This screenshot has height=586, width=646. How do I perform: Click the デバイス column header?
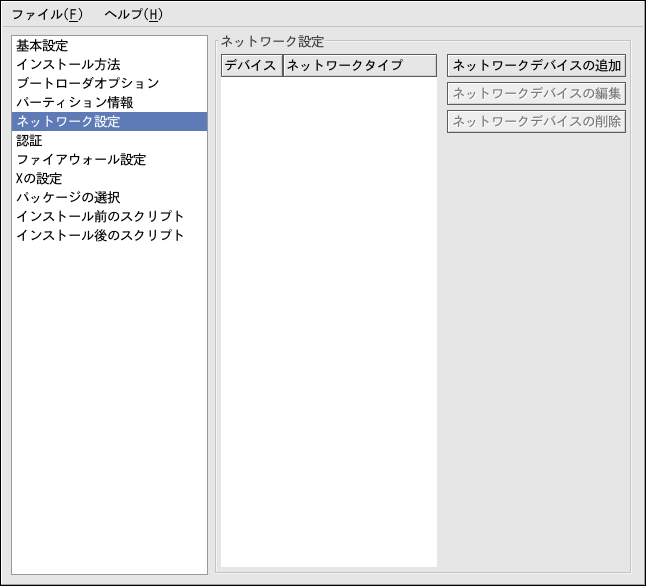click(251, 66)
